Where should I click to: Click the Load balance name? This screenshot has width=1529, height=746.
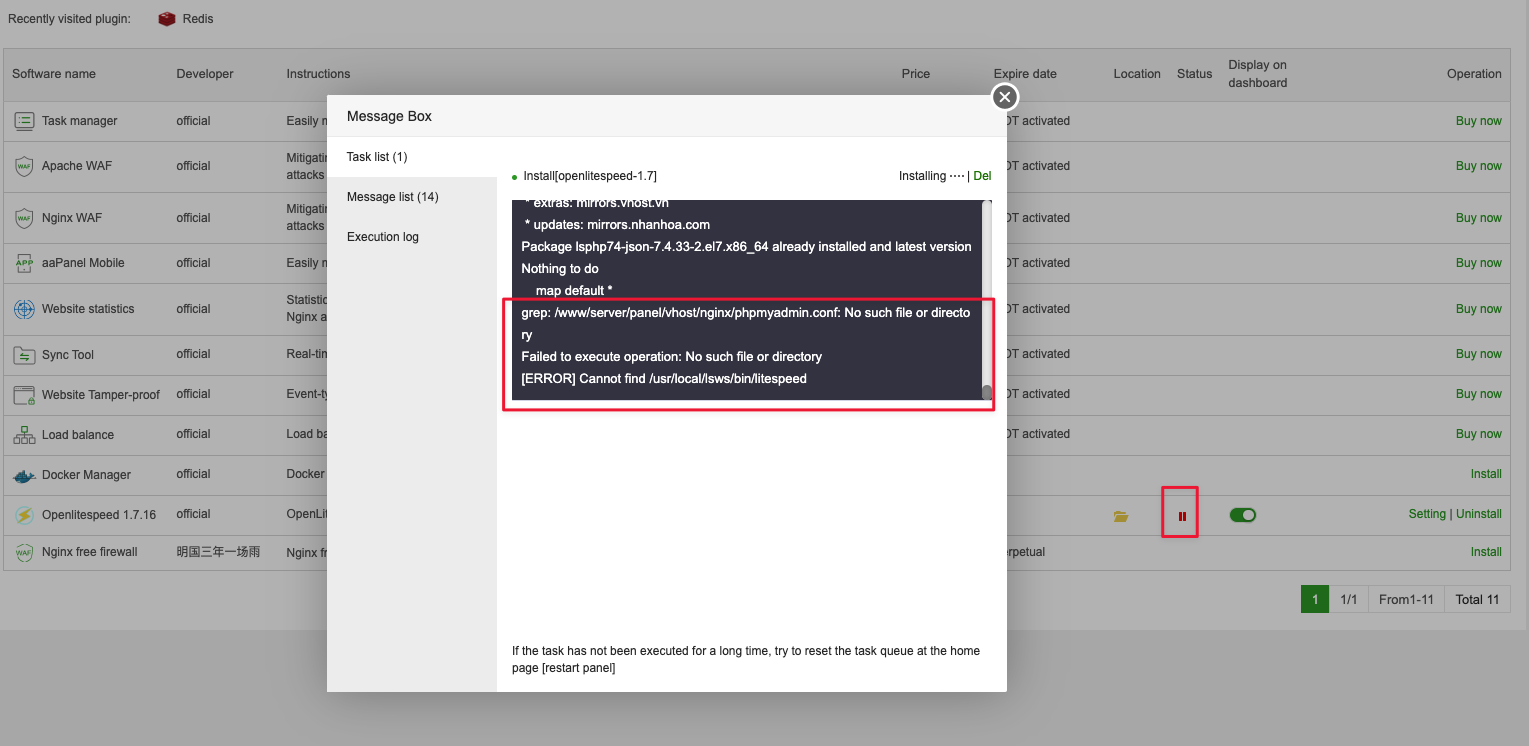78,435
